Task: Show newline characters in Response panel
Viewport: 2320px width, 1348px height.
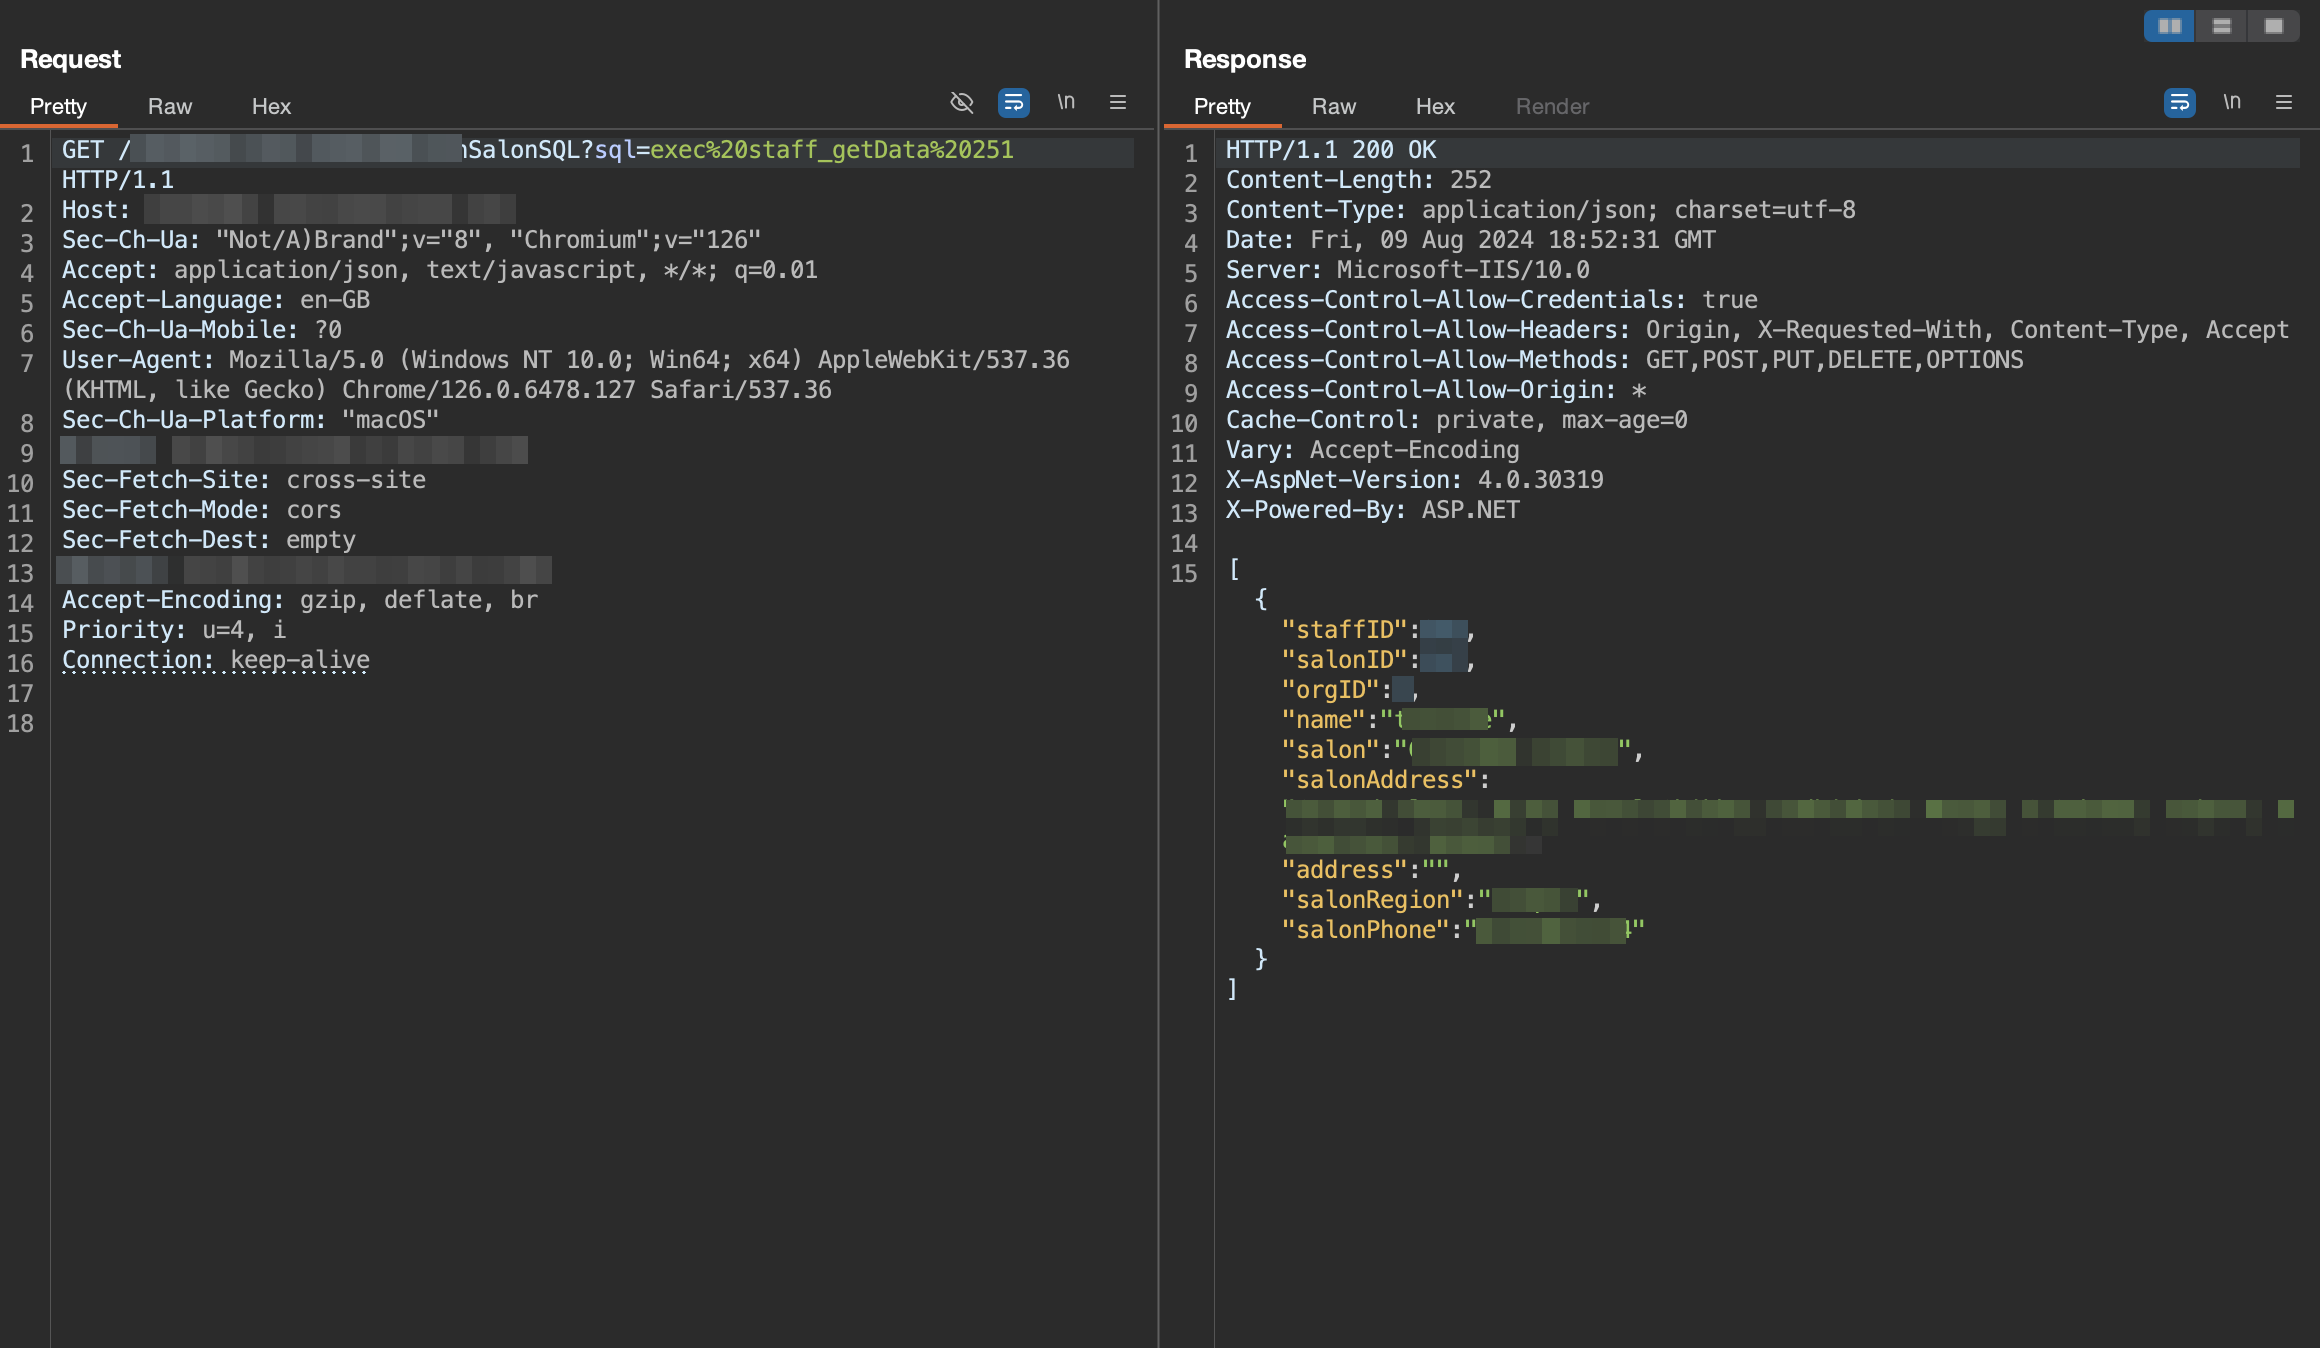Action: pos(2232,102)
